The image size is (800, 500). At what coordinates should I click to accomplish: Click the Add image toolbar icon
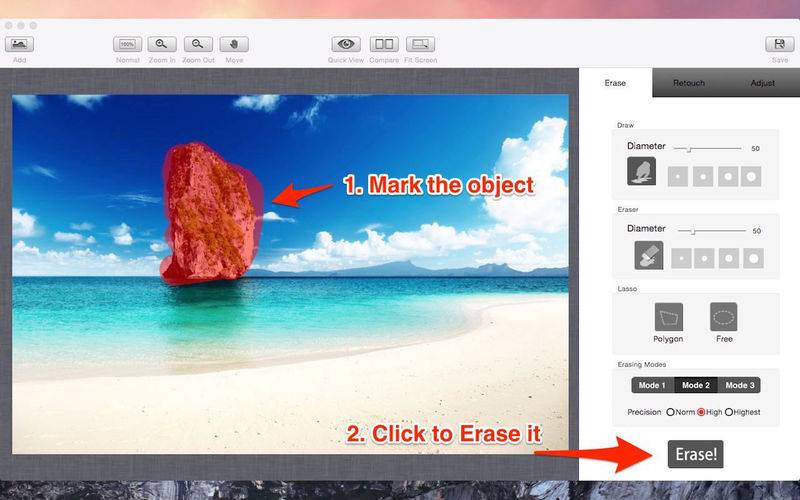[19, 44]
